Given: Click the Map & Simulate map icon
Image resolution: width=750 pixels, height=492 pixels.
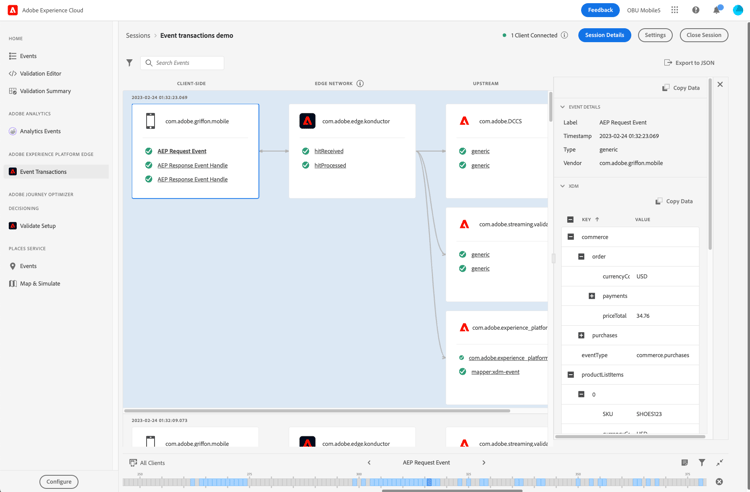Looking at the screenshot, I should (13, 284).
